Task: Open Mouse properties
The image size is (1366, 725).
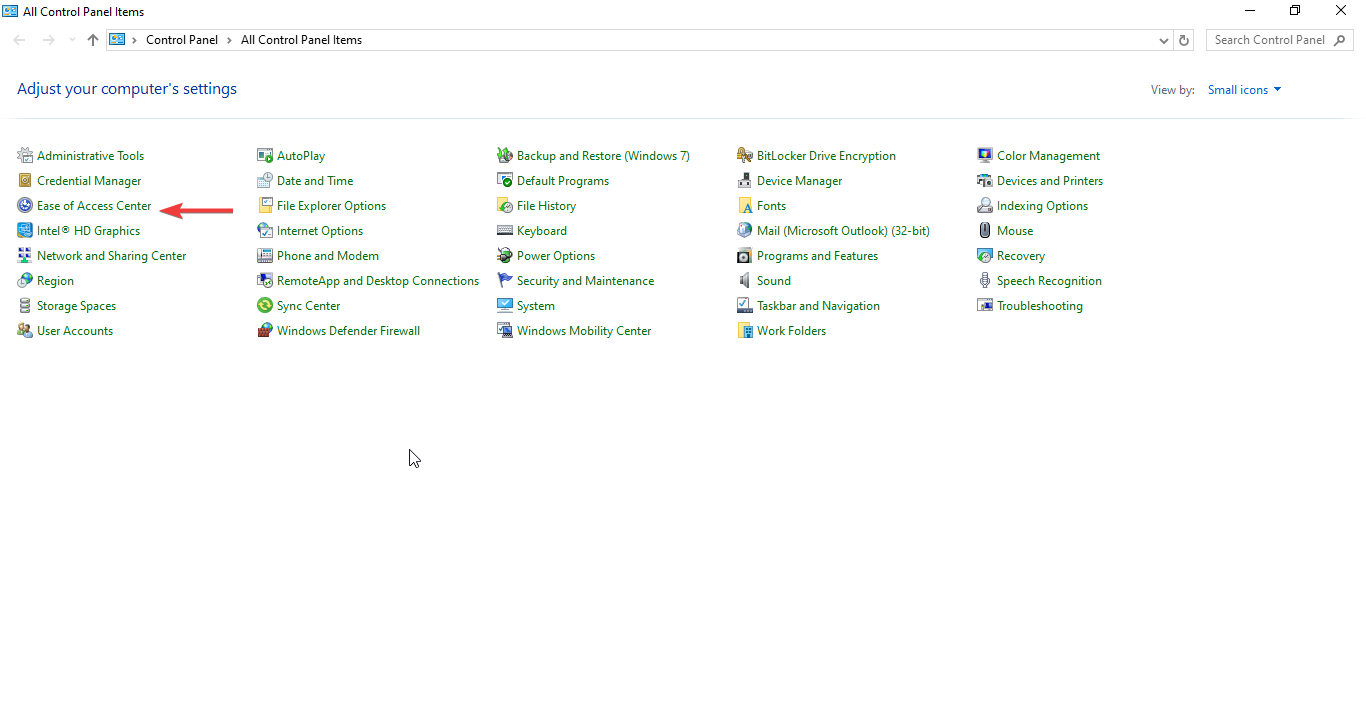Action: point(1015,230)
